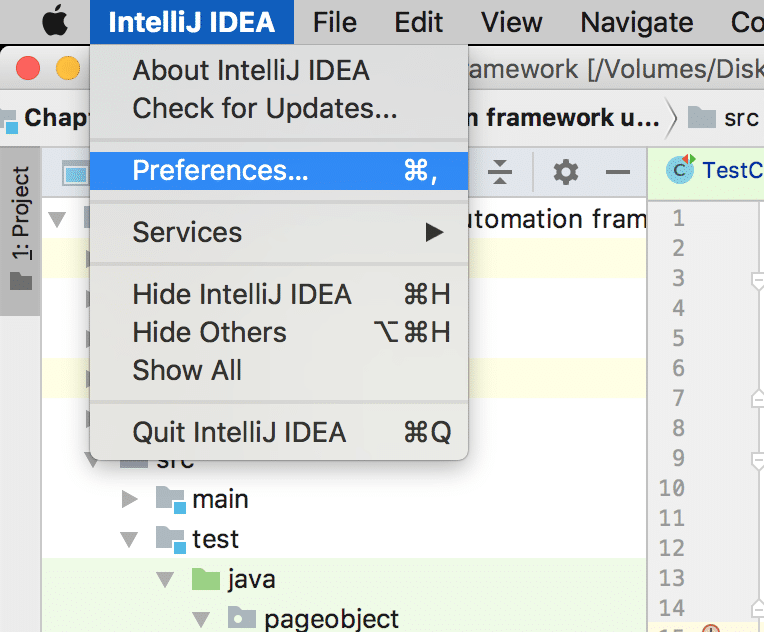
Task: Click the breadcrumb folder icon before src
Action: (702, 118)
